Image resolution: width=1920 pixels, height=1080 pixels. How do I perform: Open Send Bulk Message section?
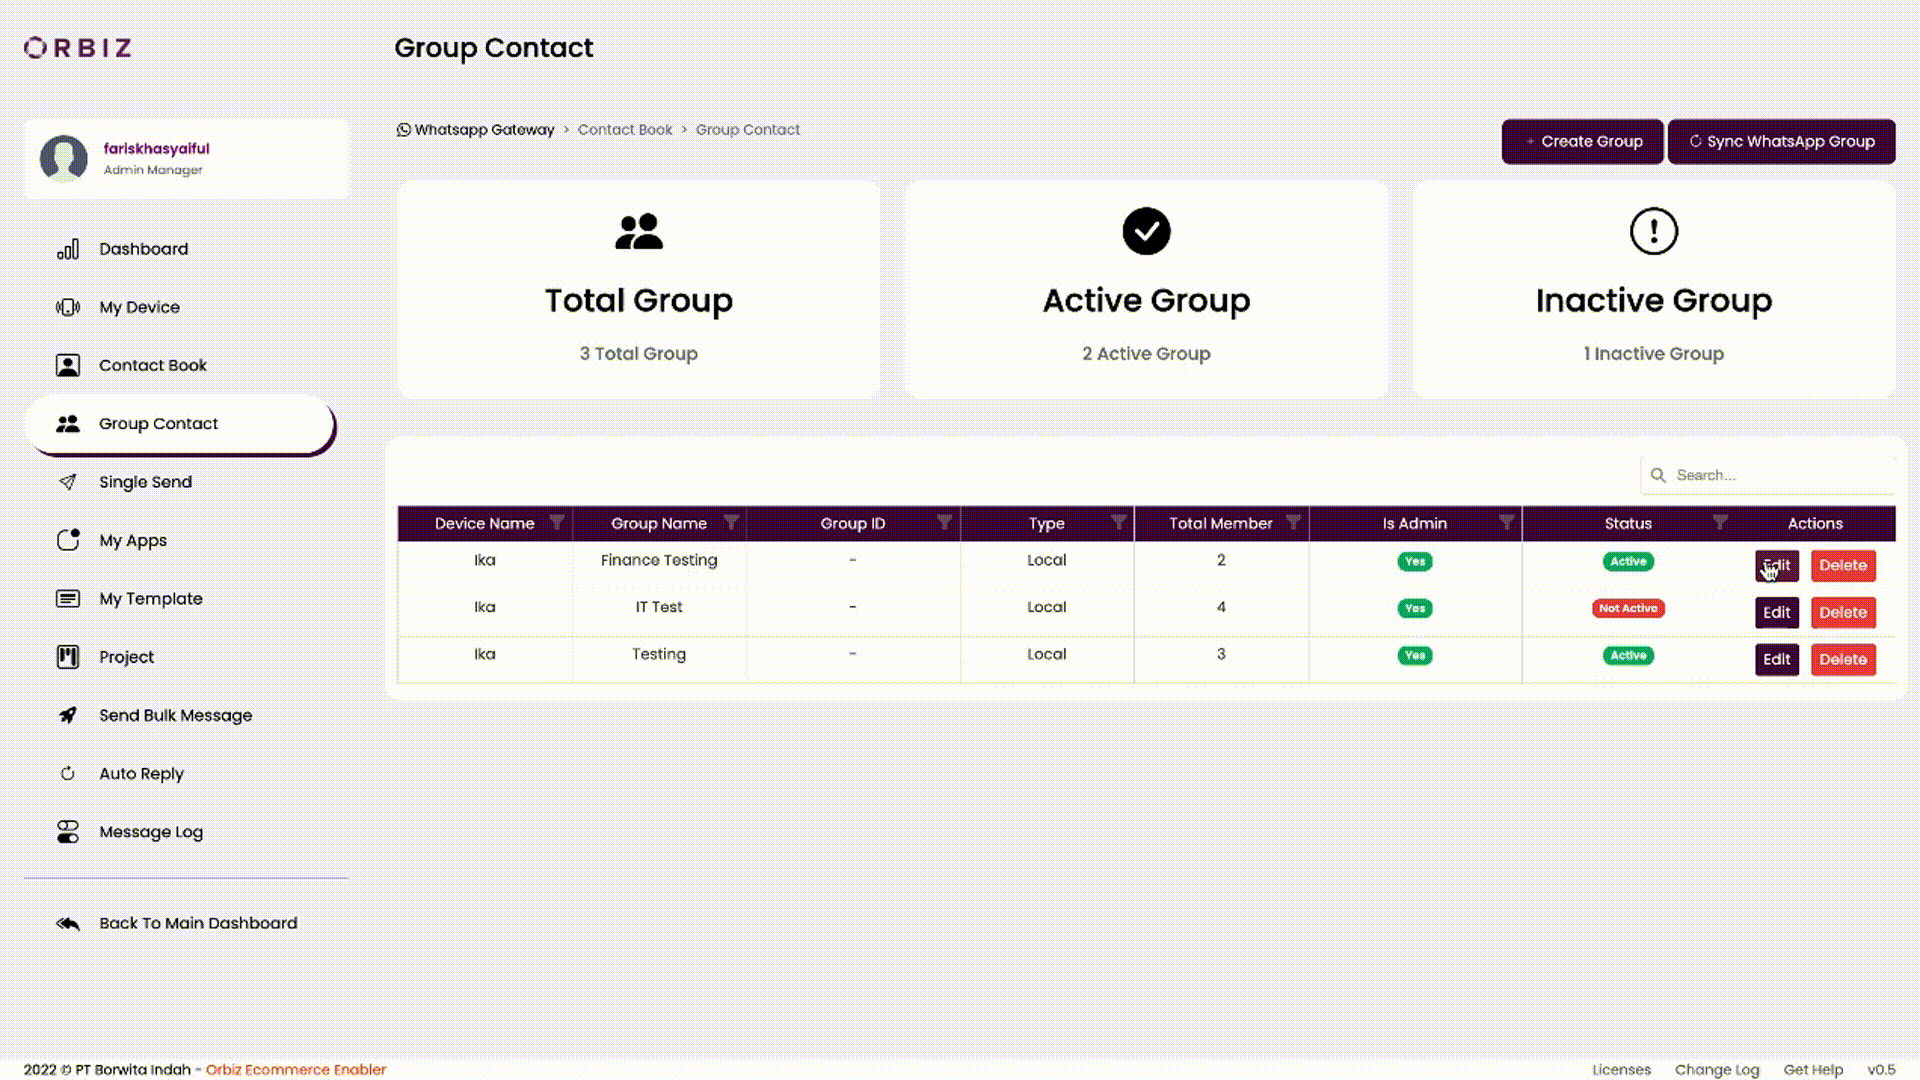[175, 715]
